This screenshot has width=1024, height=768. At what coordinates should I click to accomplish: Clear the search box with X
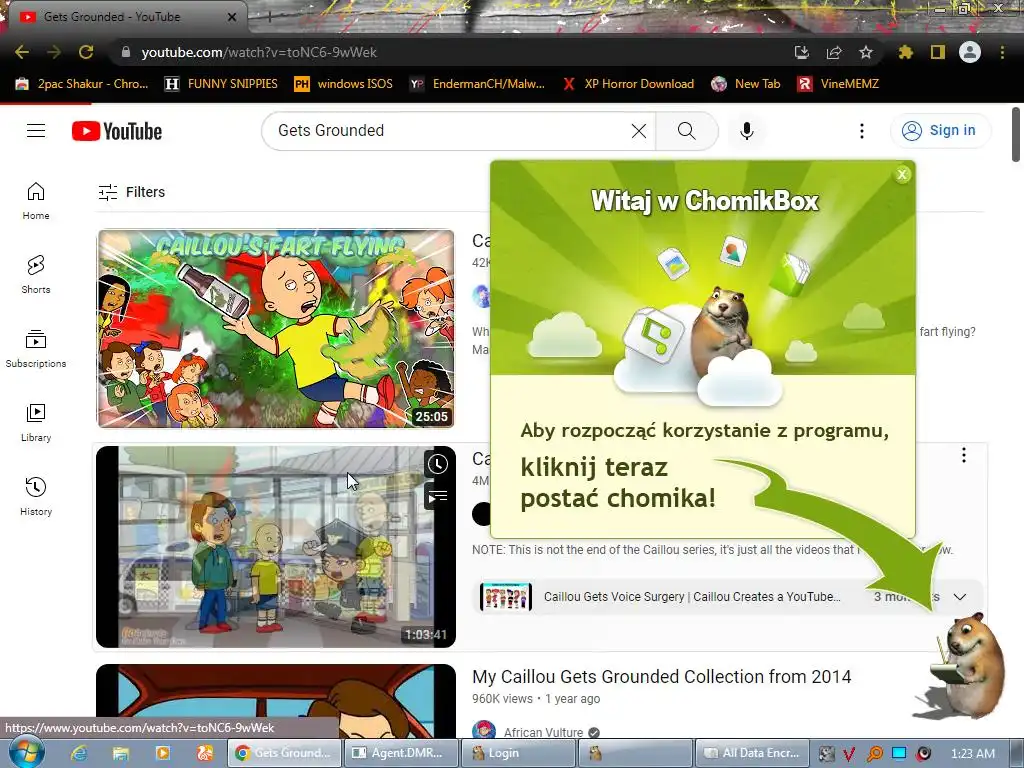tap(639, 131)
